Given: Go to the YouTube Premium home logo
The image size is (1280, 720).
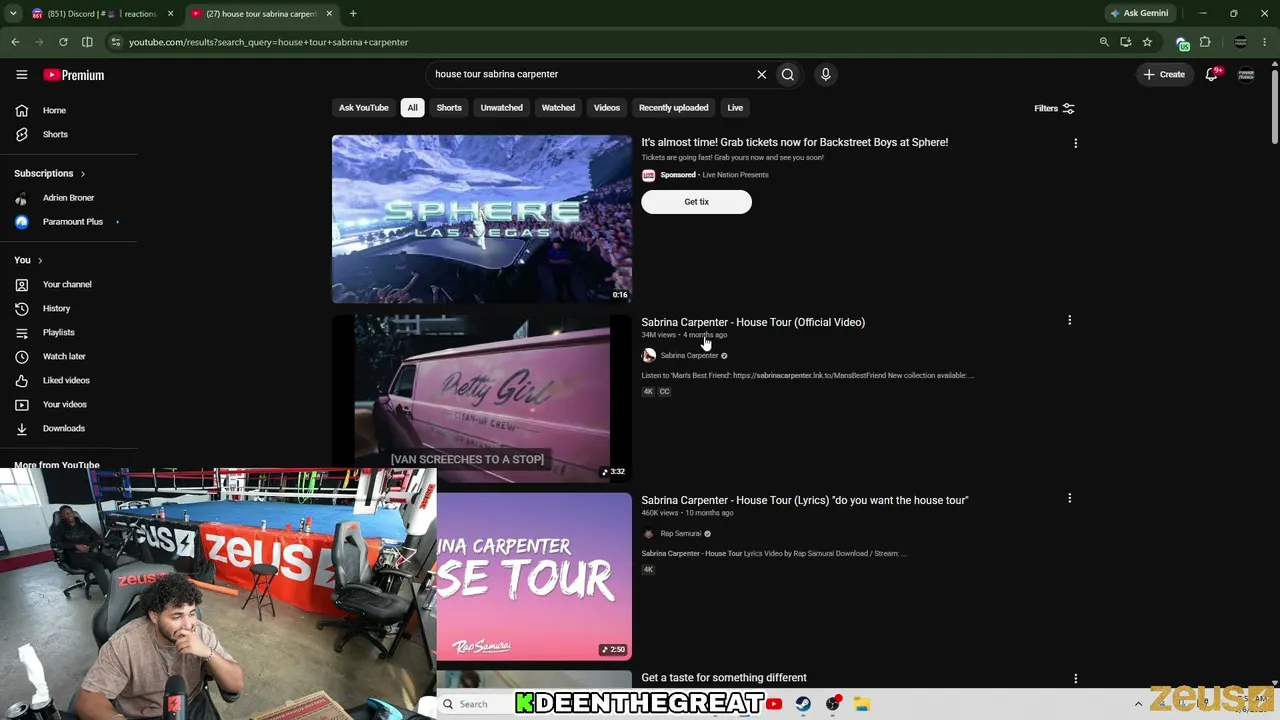Looking at the screenshot, I should coord(73,75).
